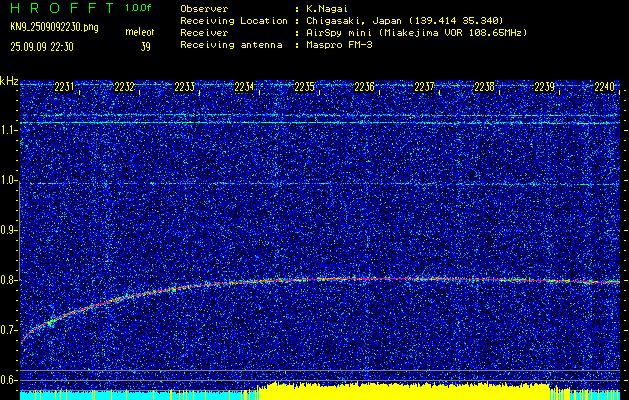Click the Receiving Location label
This screenshot has height=400, width=629.
(234, 20)
